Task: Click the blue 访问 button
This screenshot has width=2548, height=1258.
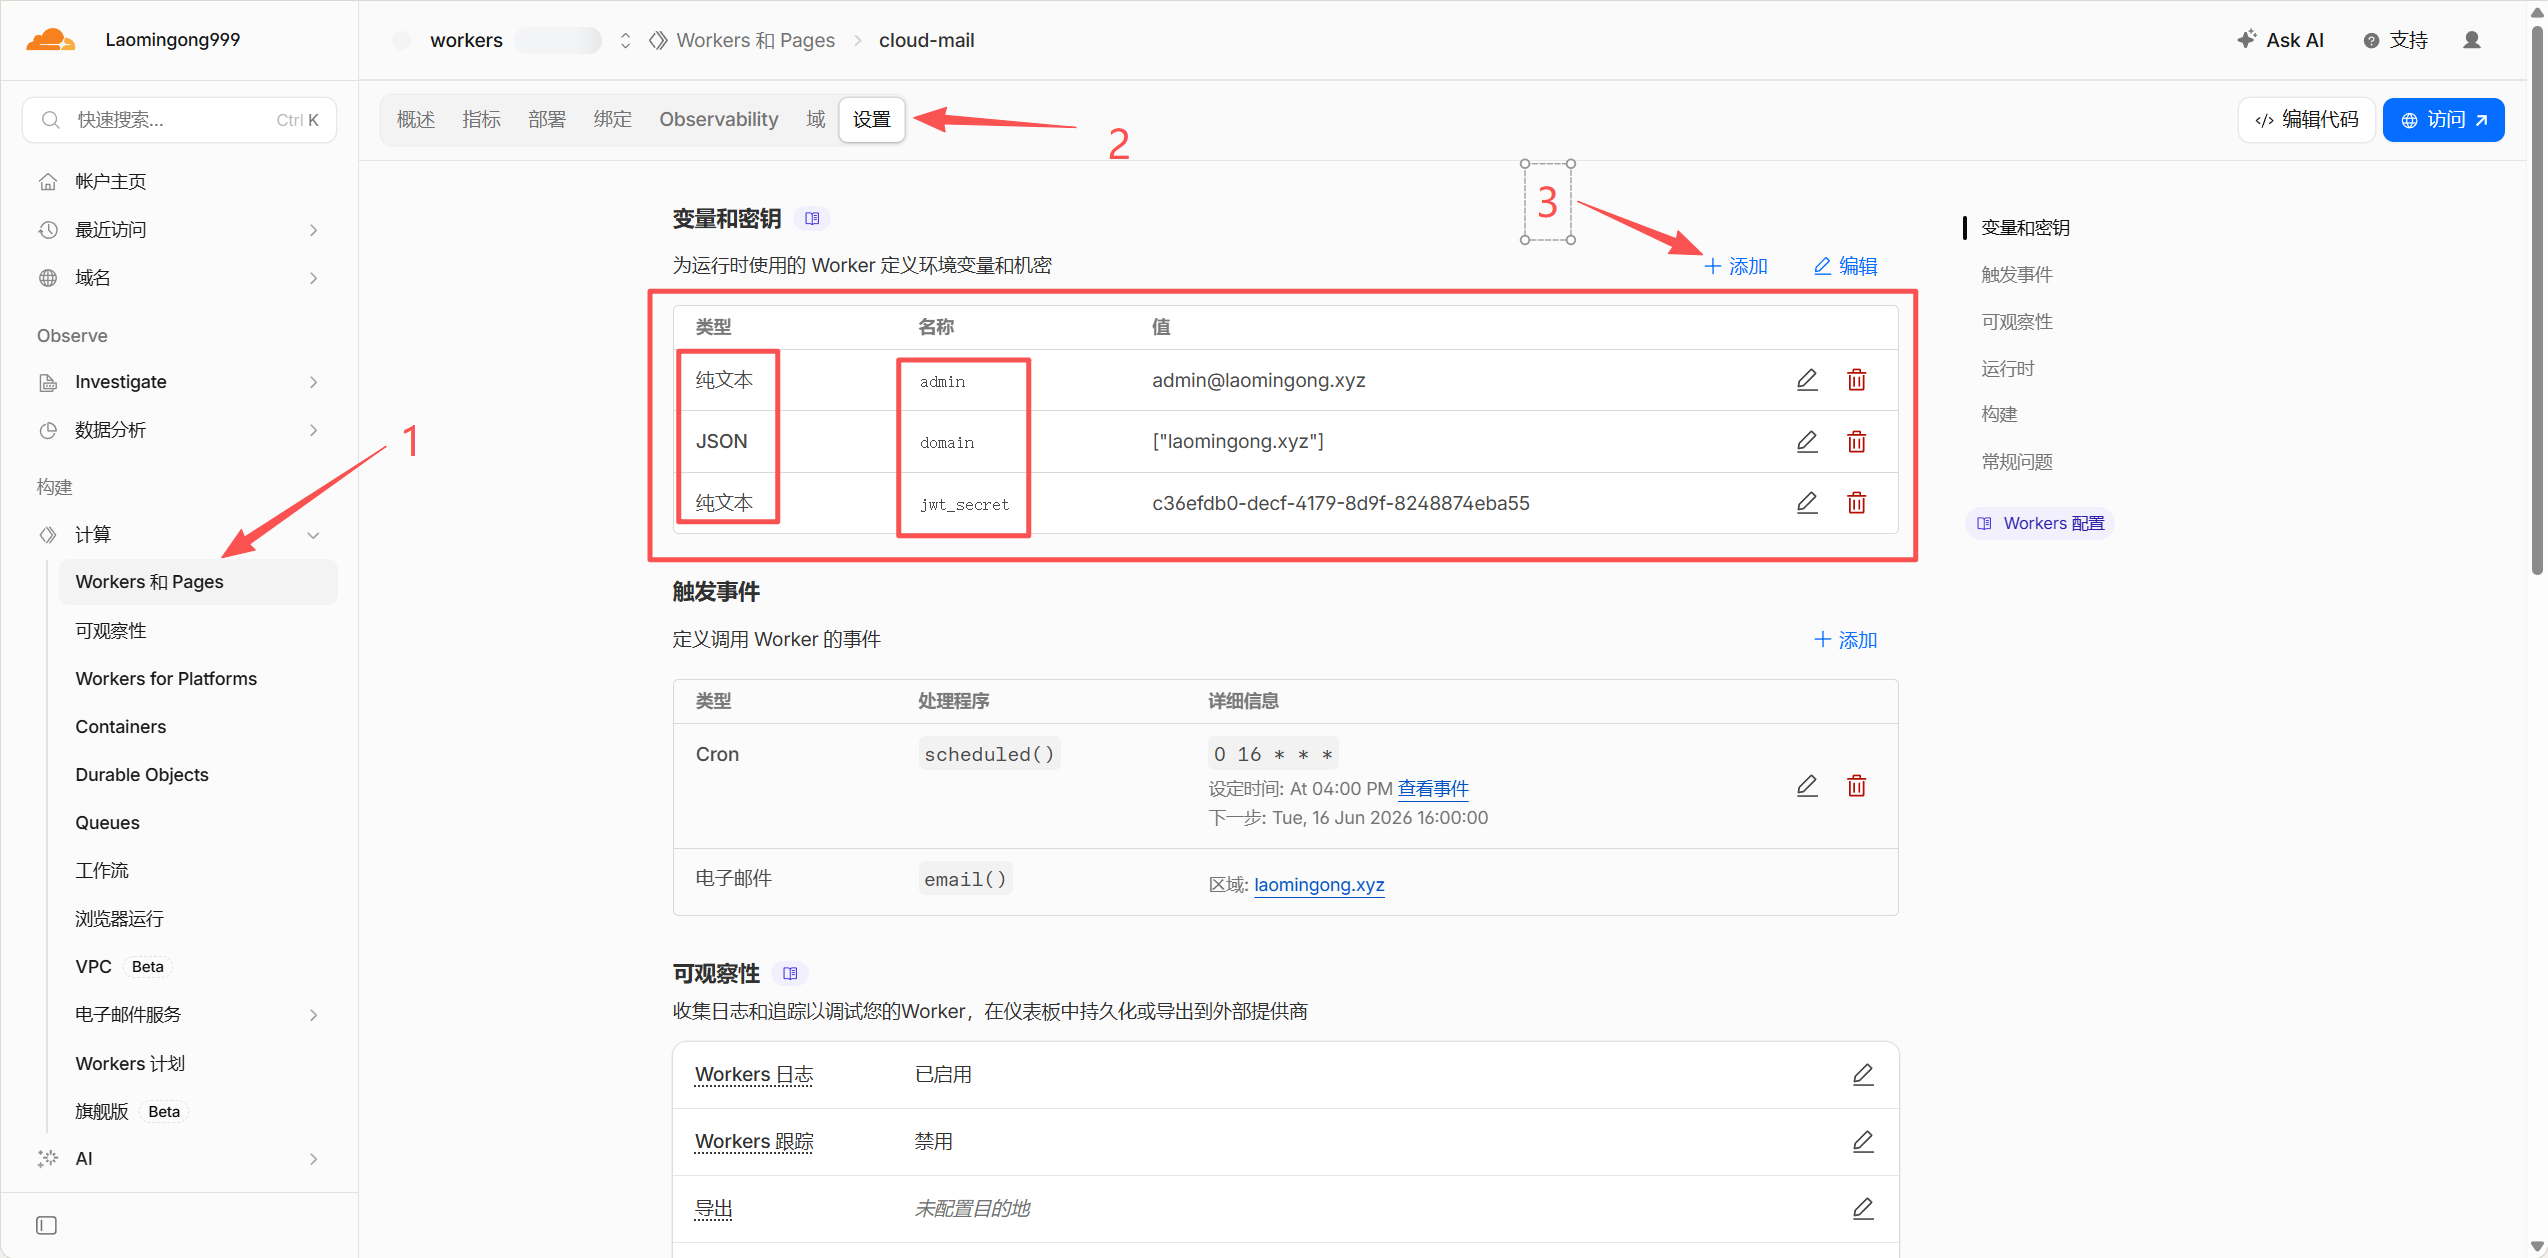Action: point(2443,120)
